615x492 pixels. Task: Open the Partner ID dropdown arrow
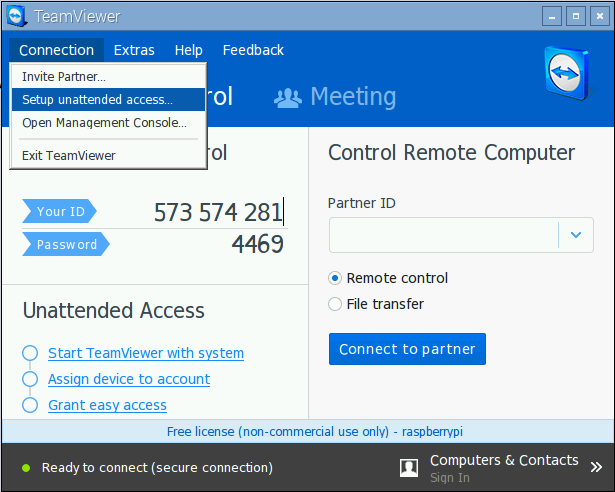pos(575,235)
